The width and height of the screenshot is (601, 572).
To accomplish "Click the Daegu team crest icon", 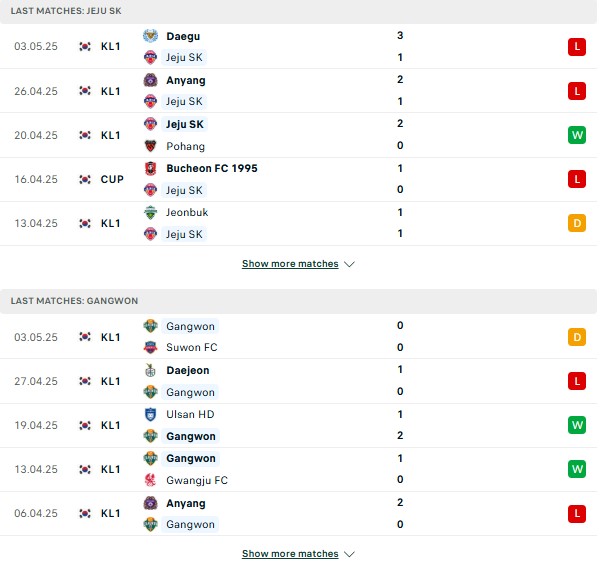I will coord(150,36).
